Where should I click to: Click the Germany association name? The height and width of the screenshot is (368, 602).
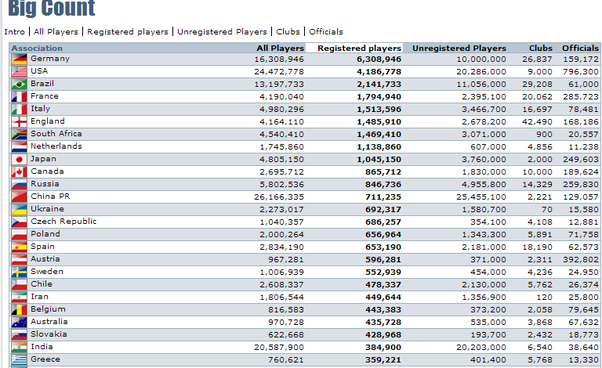point(50,59)
